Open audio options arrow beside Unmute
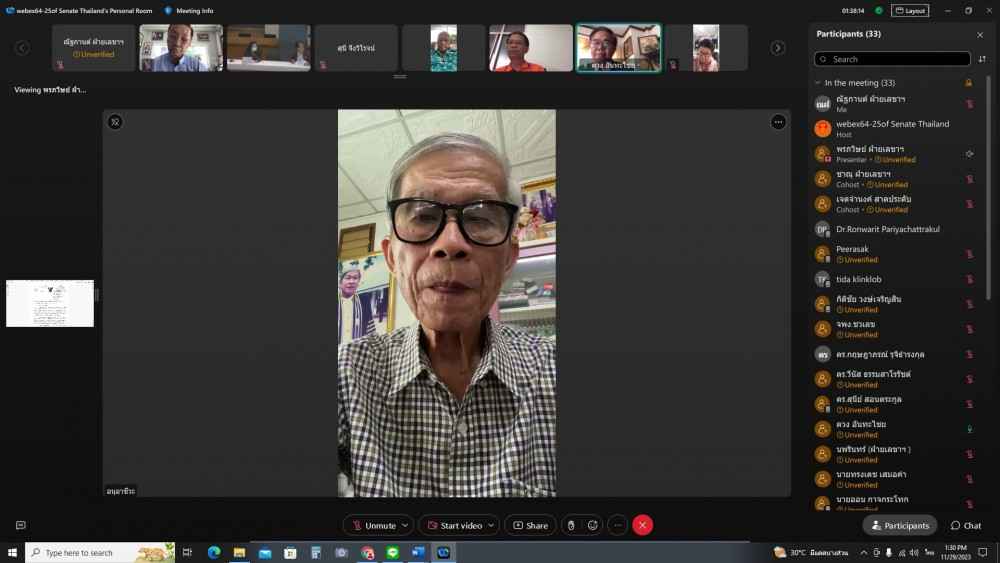1000x563 pixels. [x=405, y=525]
